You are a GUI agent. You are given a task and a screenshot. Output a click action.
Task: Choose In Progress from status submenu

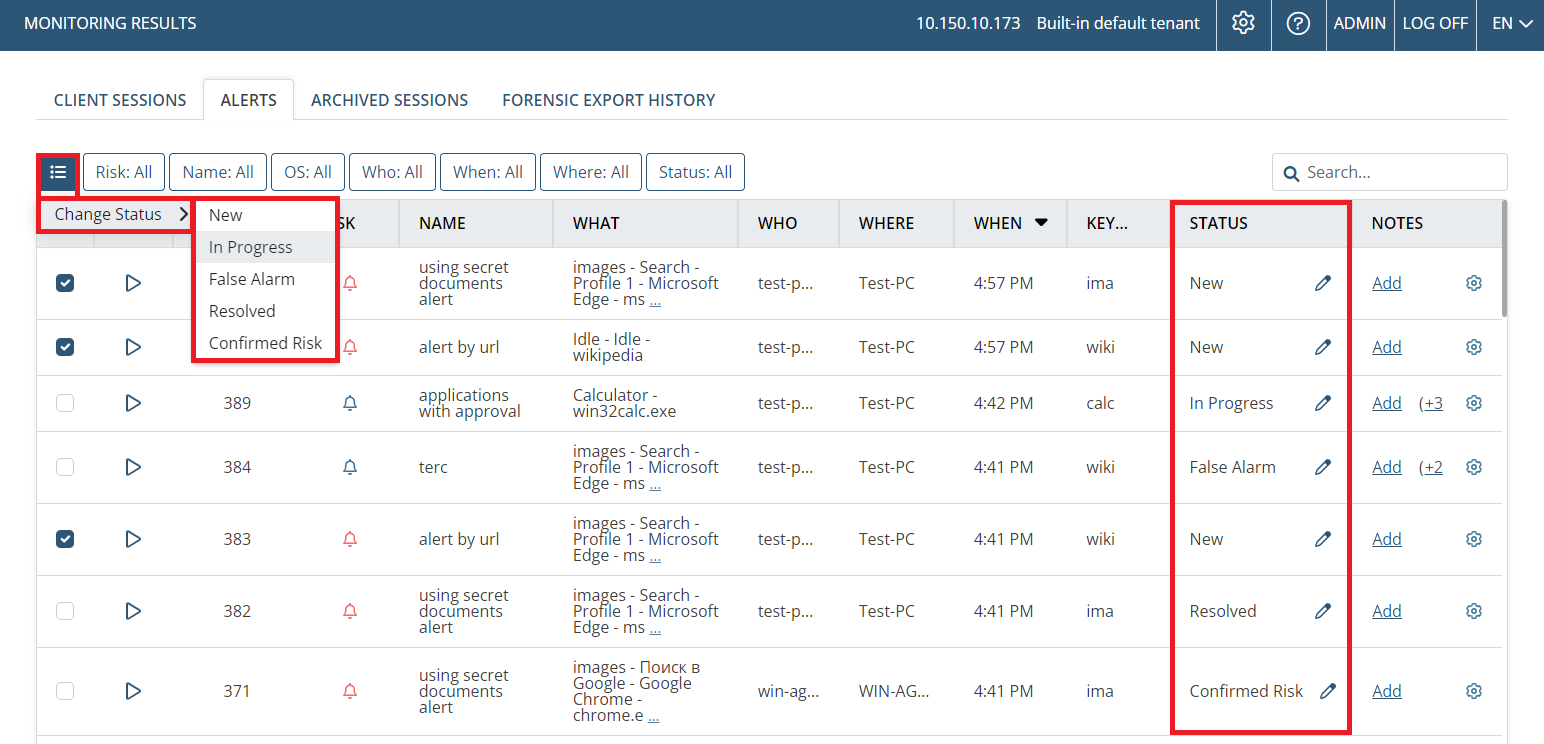click(x=251, y=247)
